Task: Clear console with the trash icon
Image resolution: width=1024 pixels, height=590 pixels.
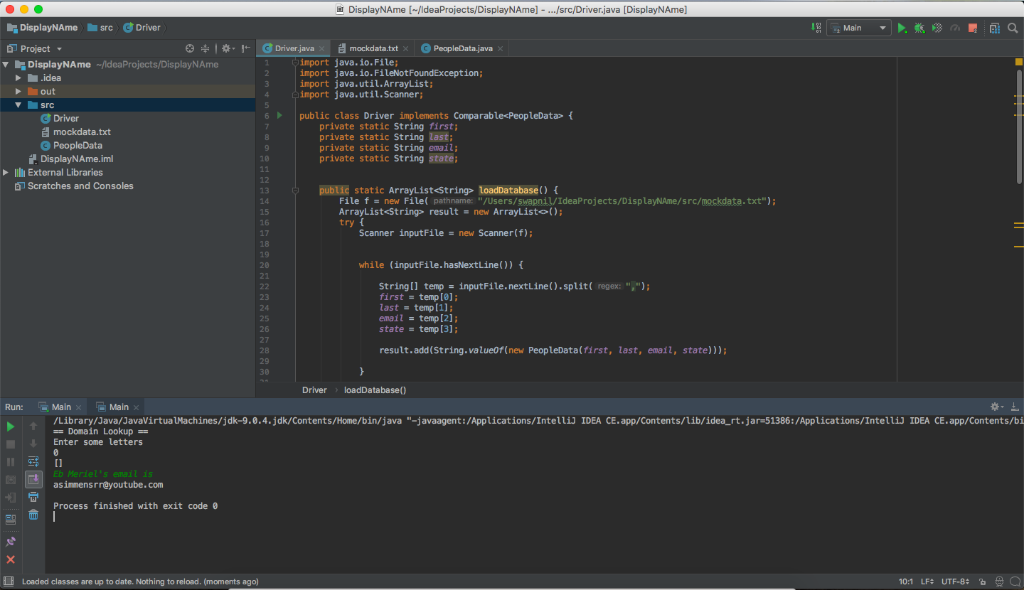Action: 33,515
